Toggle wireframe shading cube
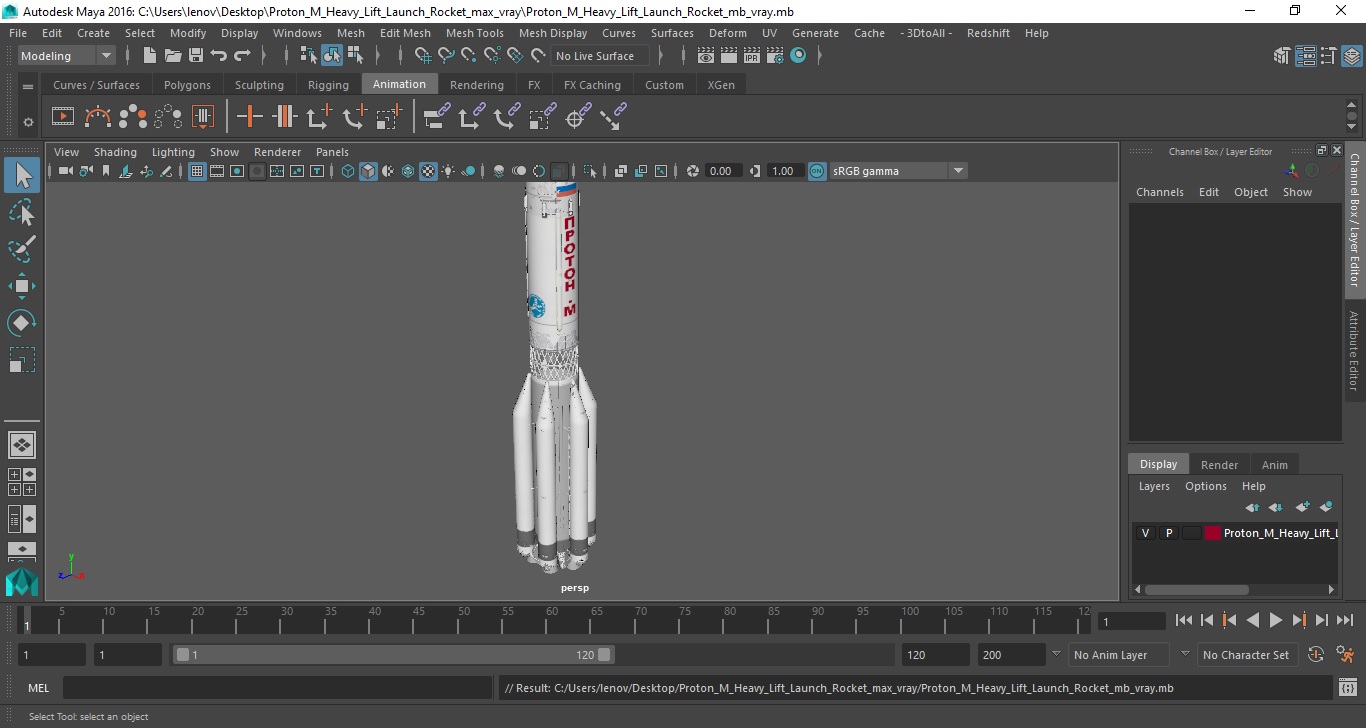This screenshot has width=1366, height=728. tap(348, 171)
